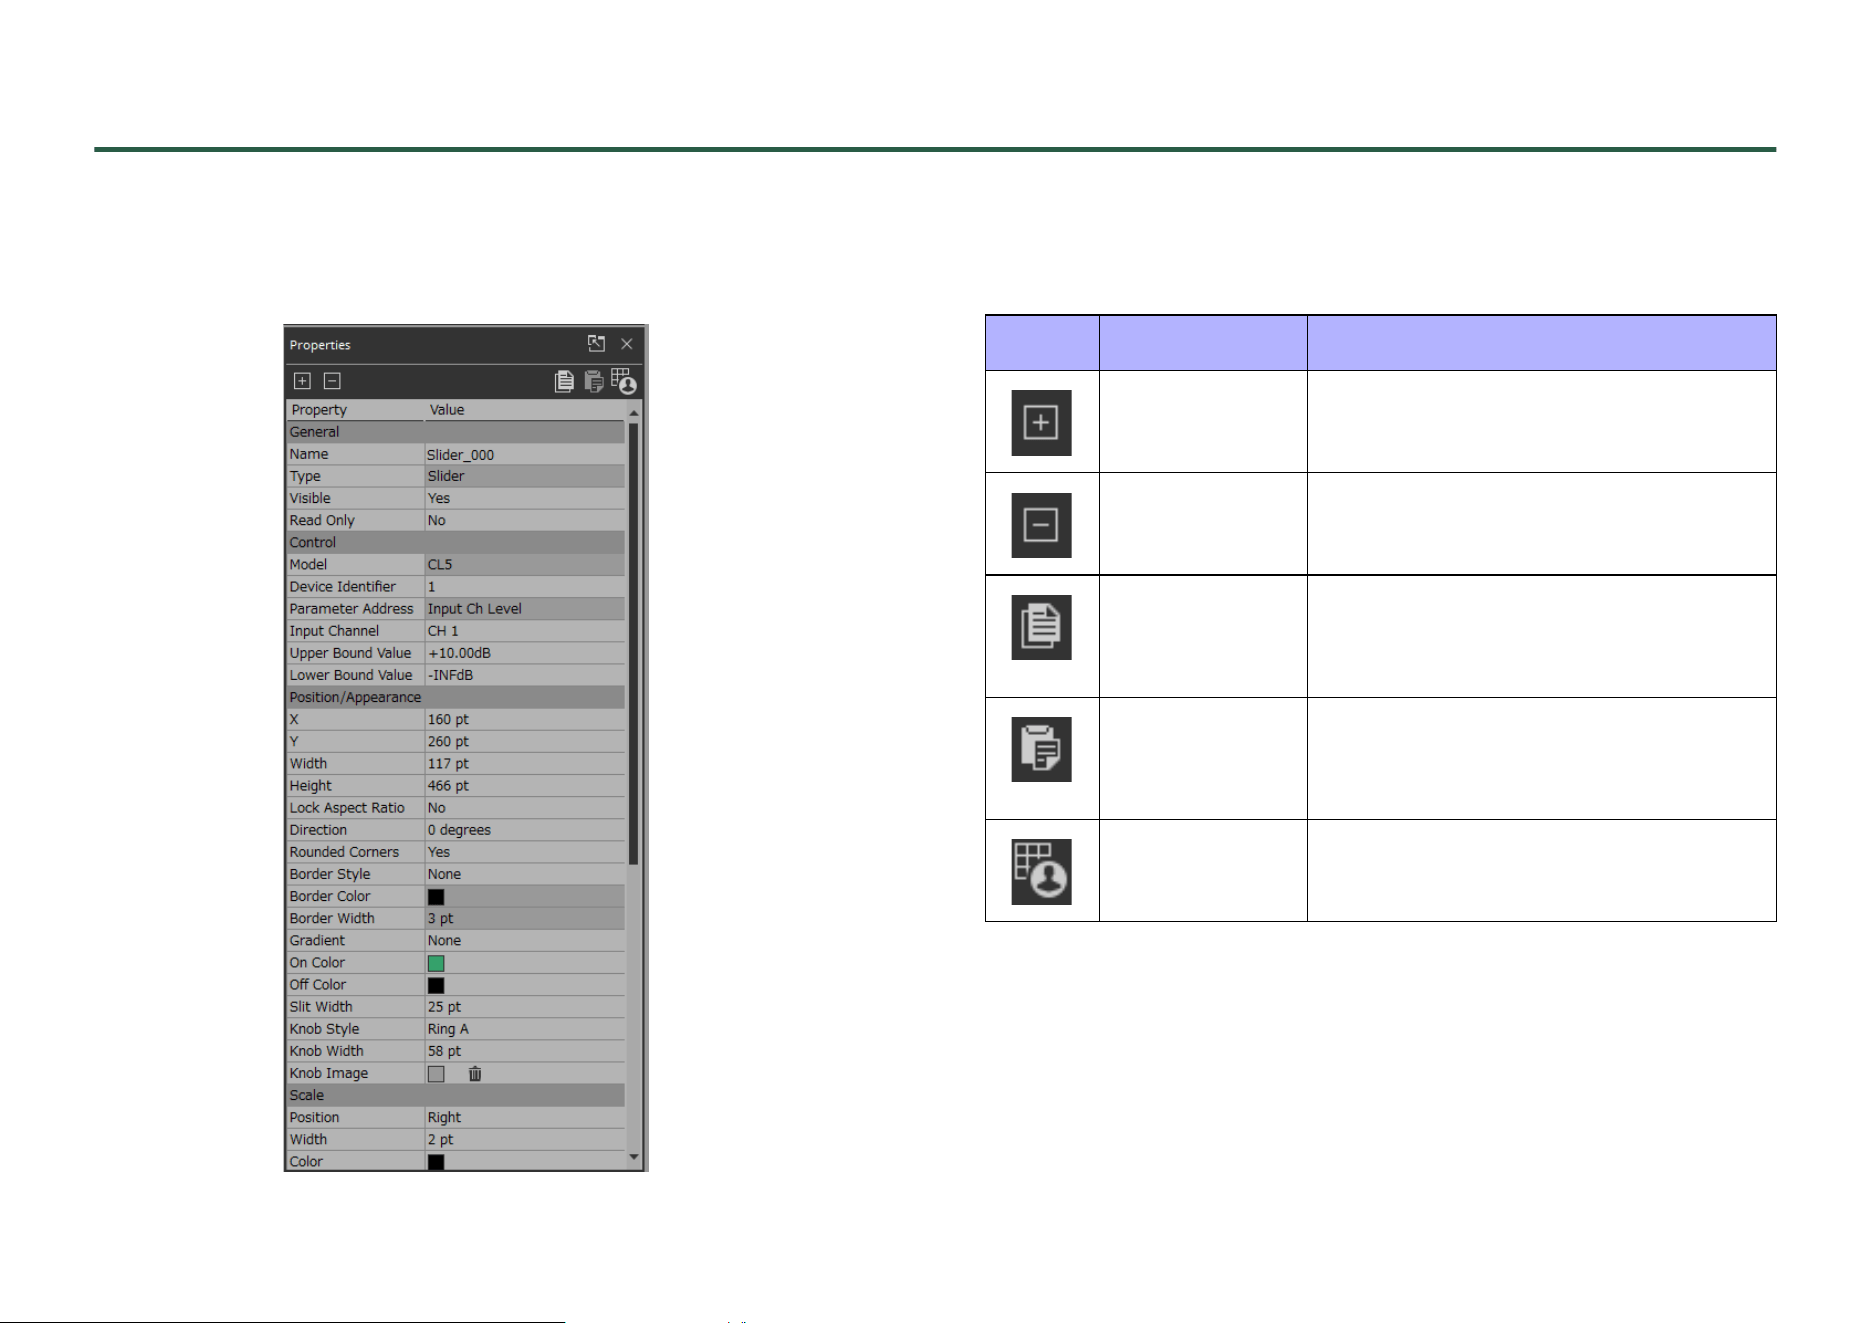1872x1323 pixels.
Task: Change the Visible value Yes
Action: (525, 498)
